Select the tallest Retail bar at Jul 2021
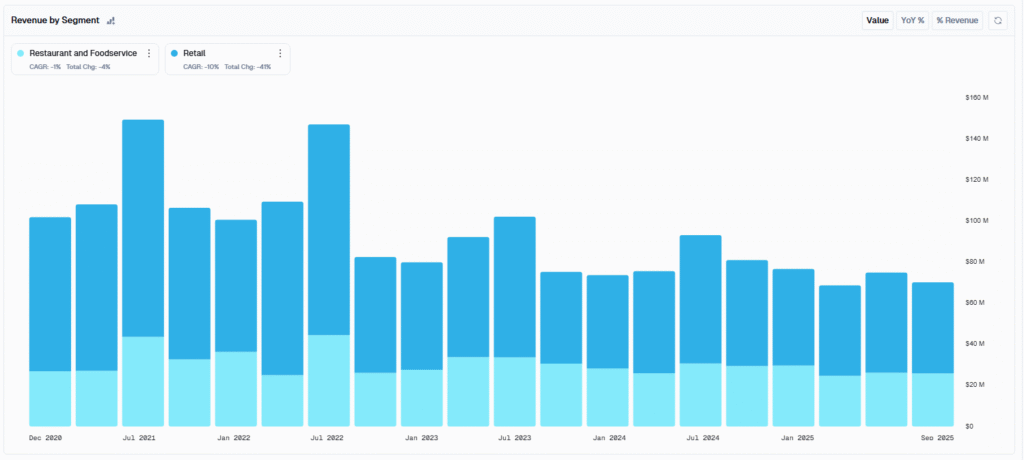Viewport: 1024px width, 460px height. coord(143,229)
